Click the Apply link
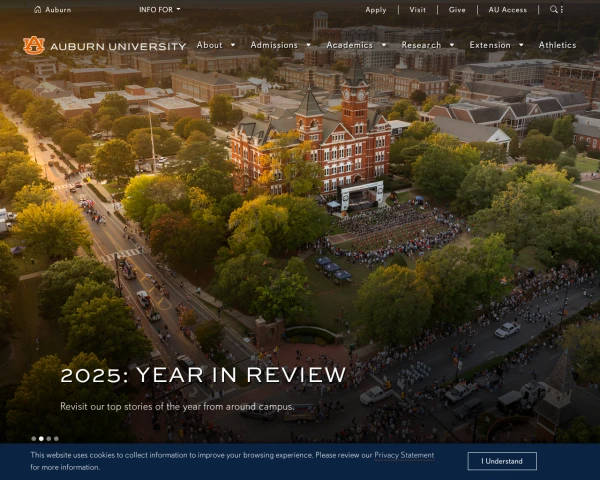This screenshot has width=600, height=480. pos(376,10)
